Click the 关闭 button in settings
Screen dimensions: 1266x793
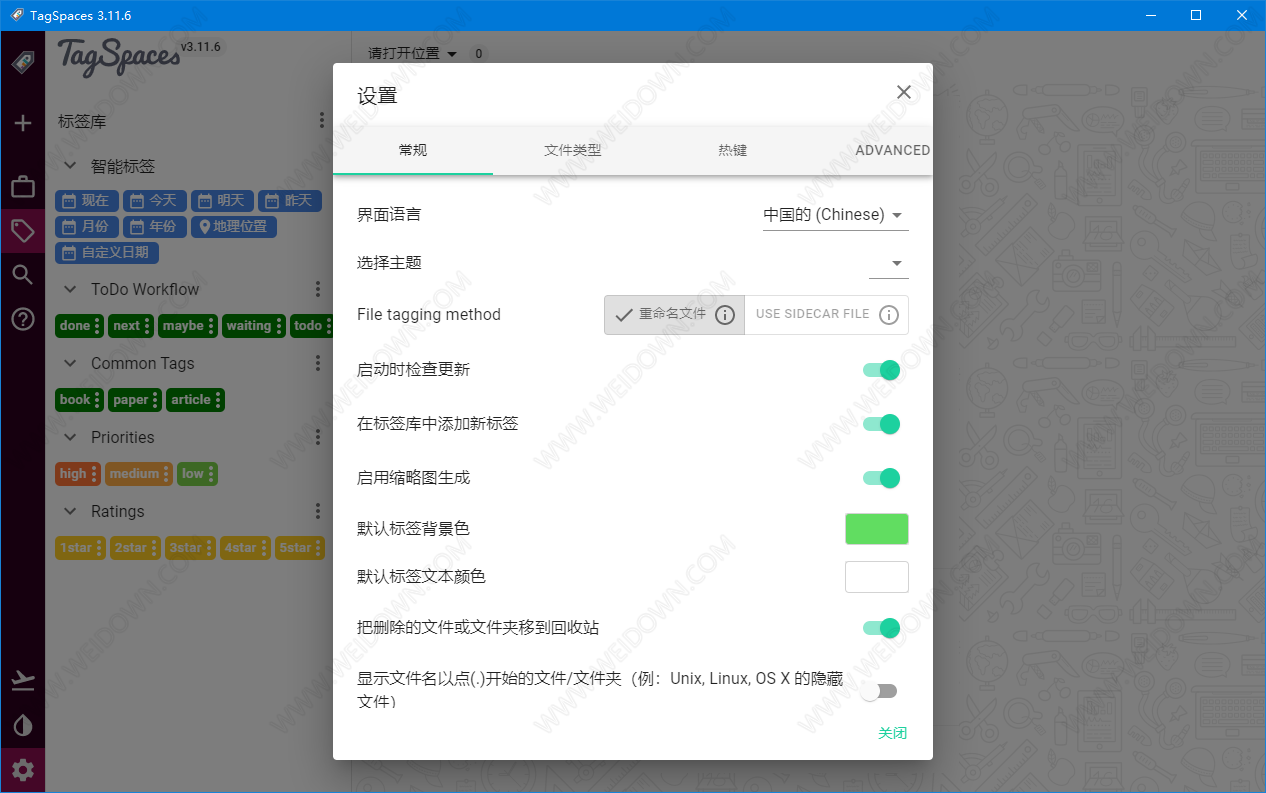(892, 733)
